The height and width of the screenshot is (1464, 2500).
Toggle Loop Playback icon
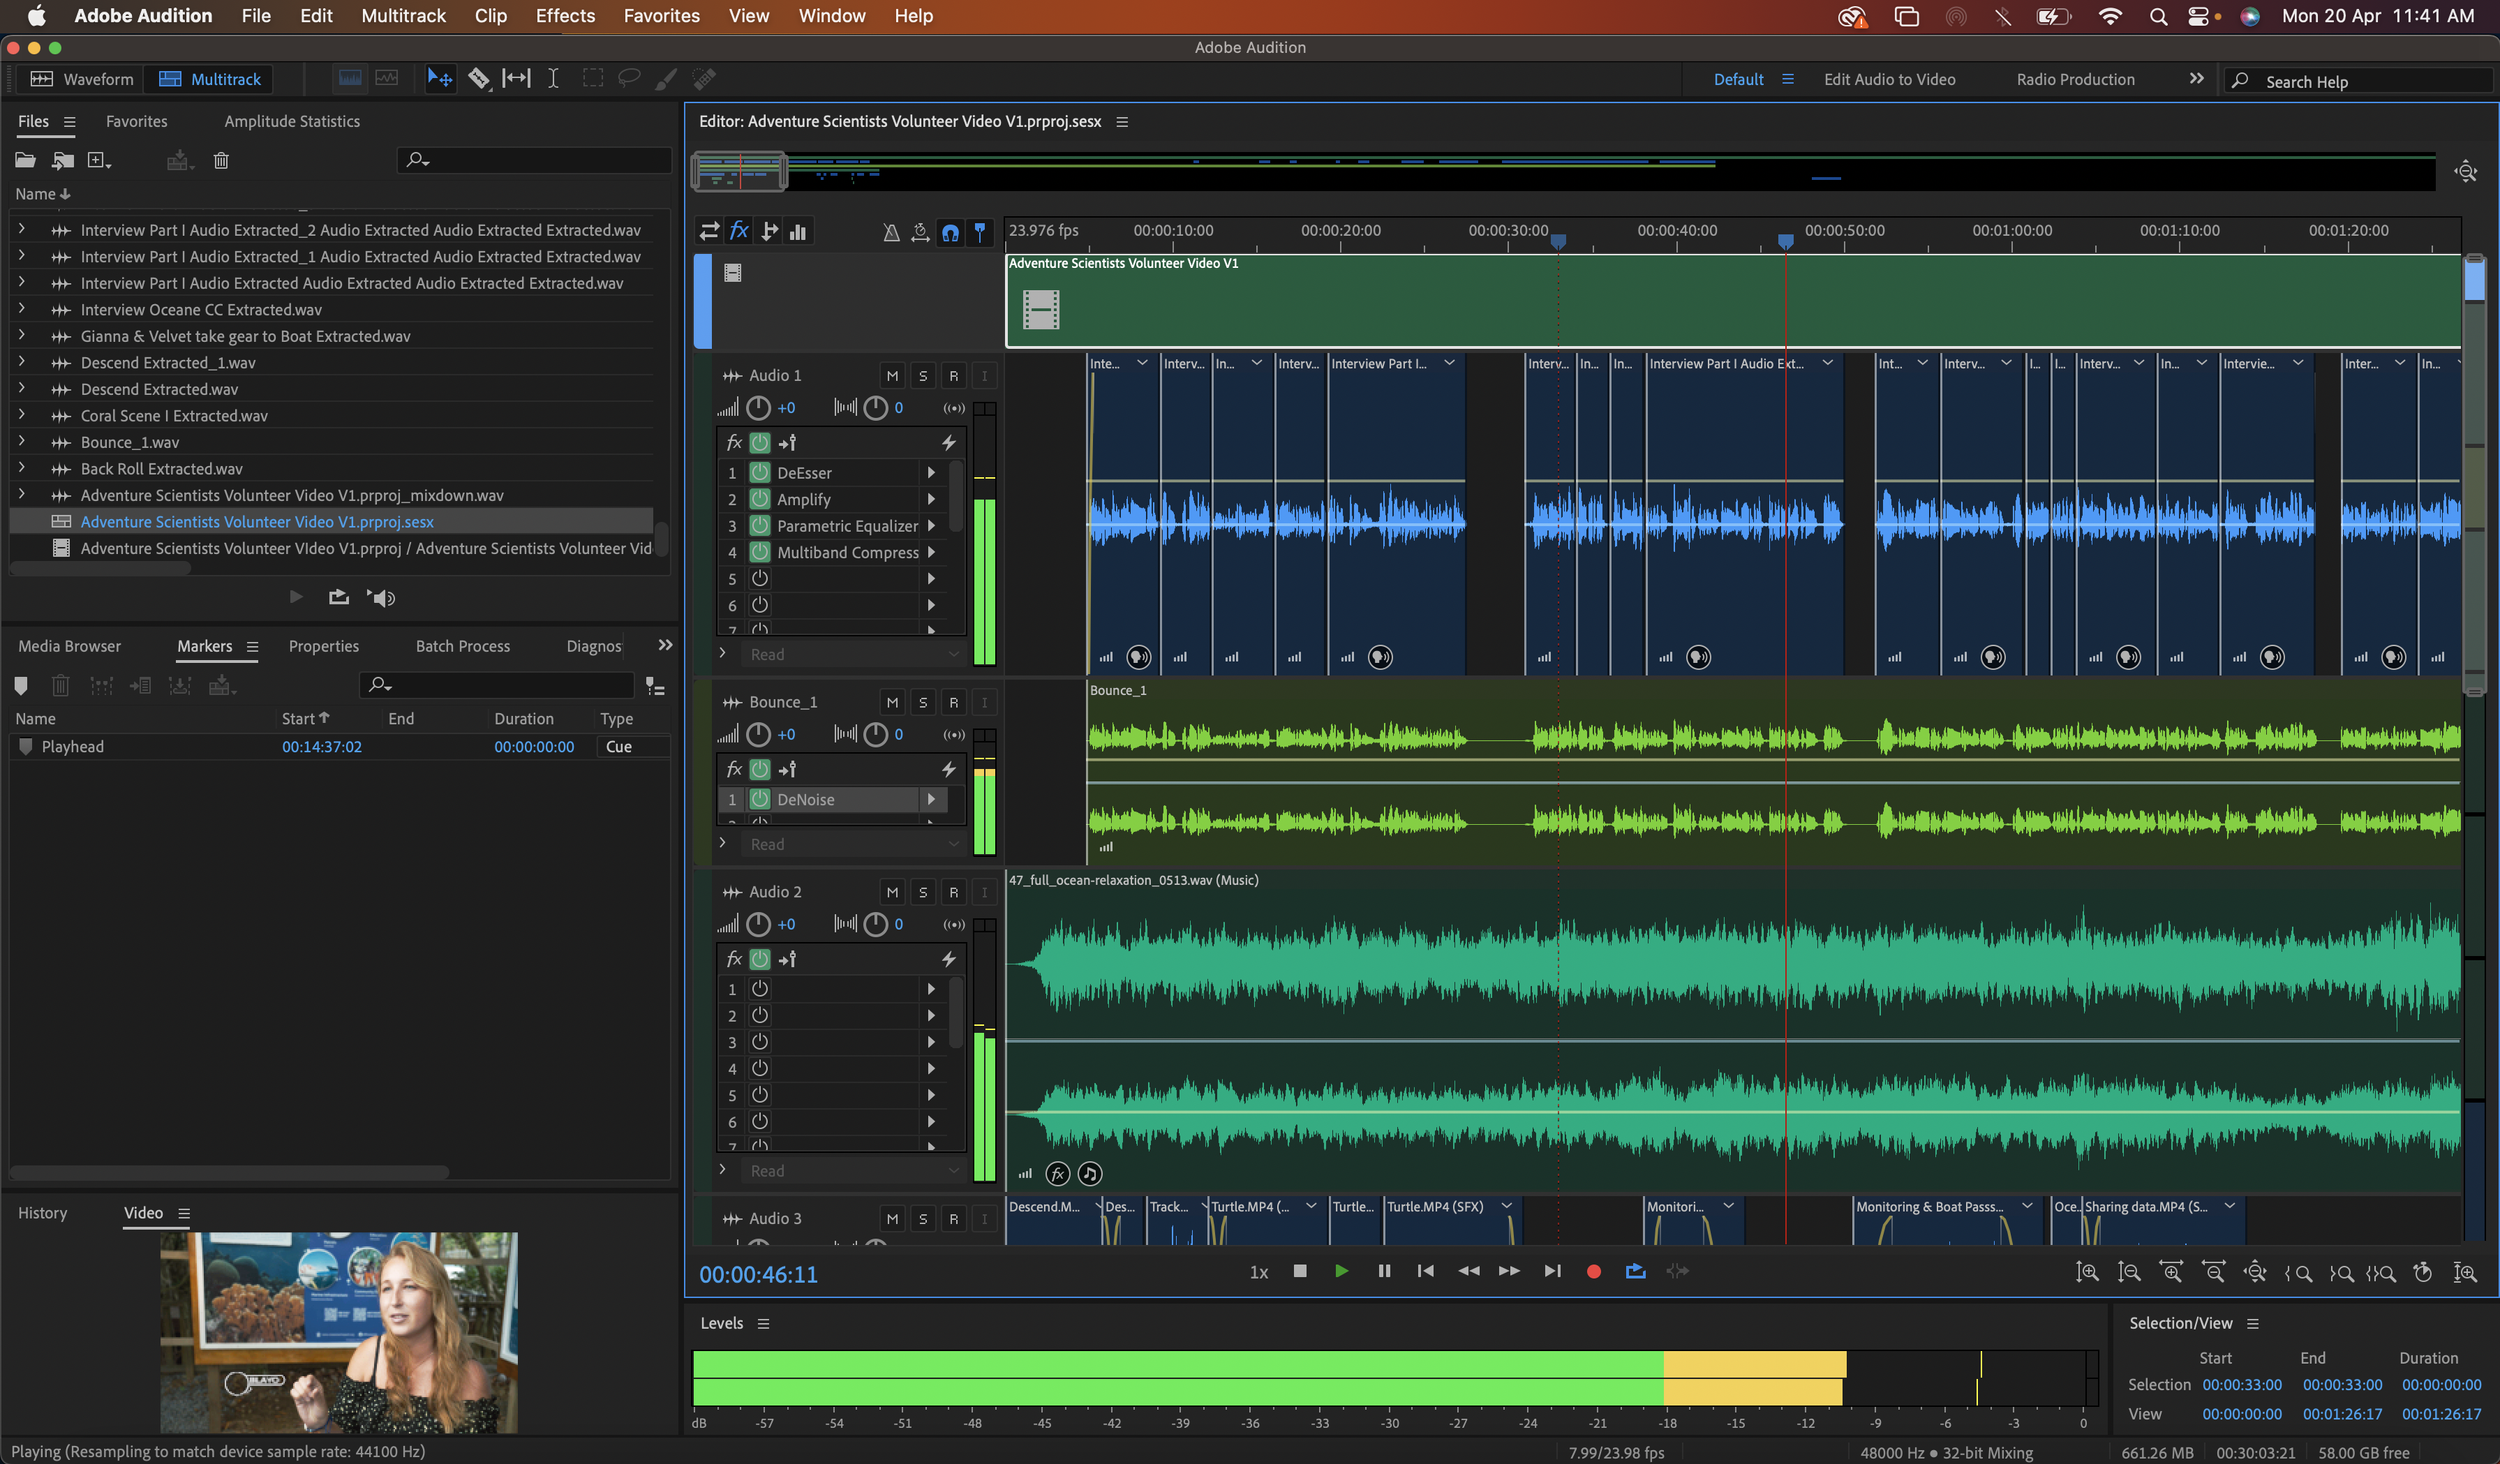(x=1635, y=1271)
